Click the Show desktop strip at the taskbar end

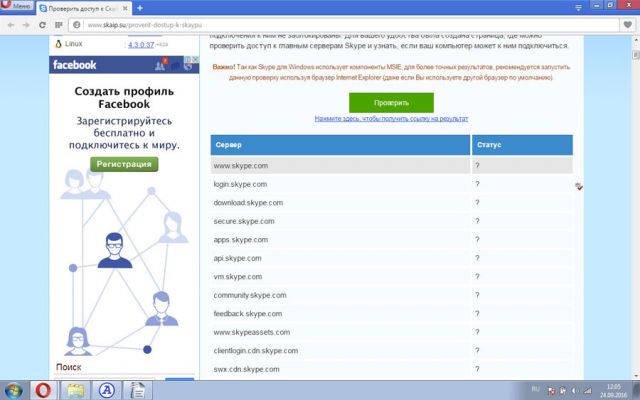pyautogui.click(x=637, y=391)
